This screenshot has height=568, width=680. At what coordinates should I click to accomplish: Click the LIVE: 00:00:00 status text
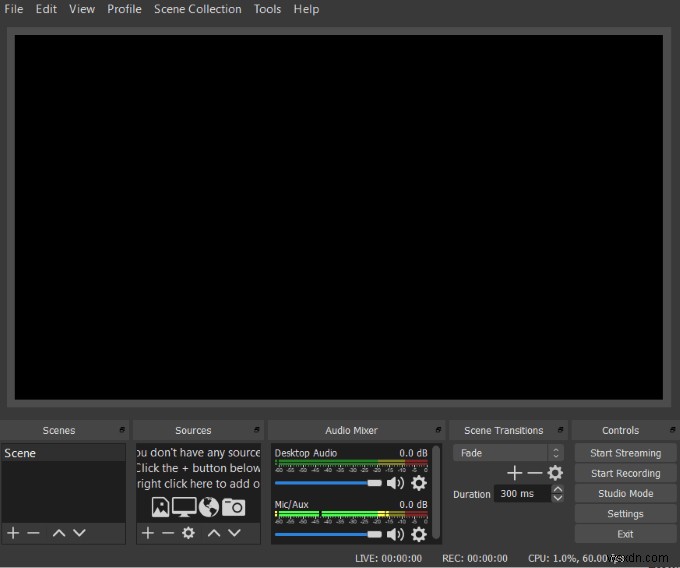388,558
